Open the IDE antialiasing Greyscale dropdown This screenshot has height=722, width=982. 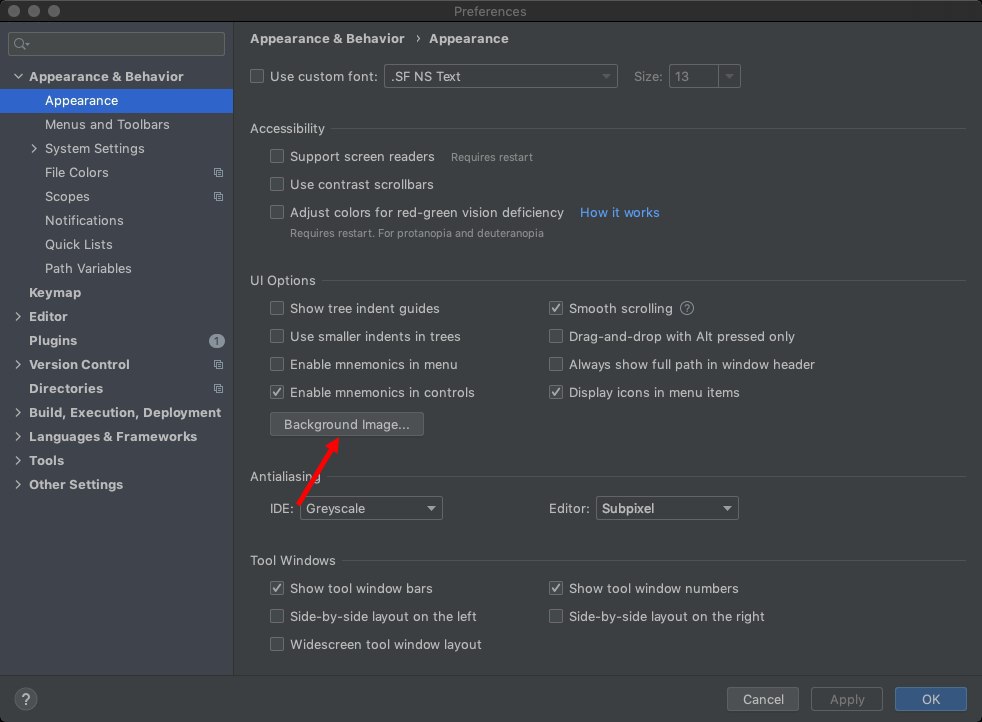coord(371,509)
